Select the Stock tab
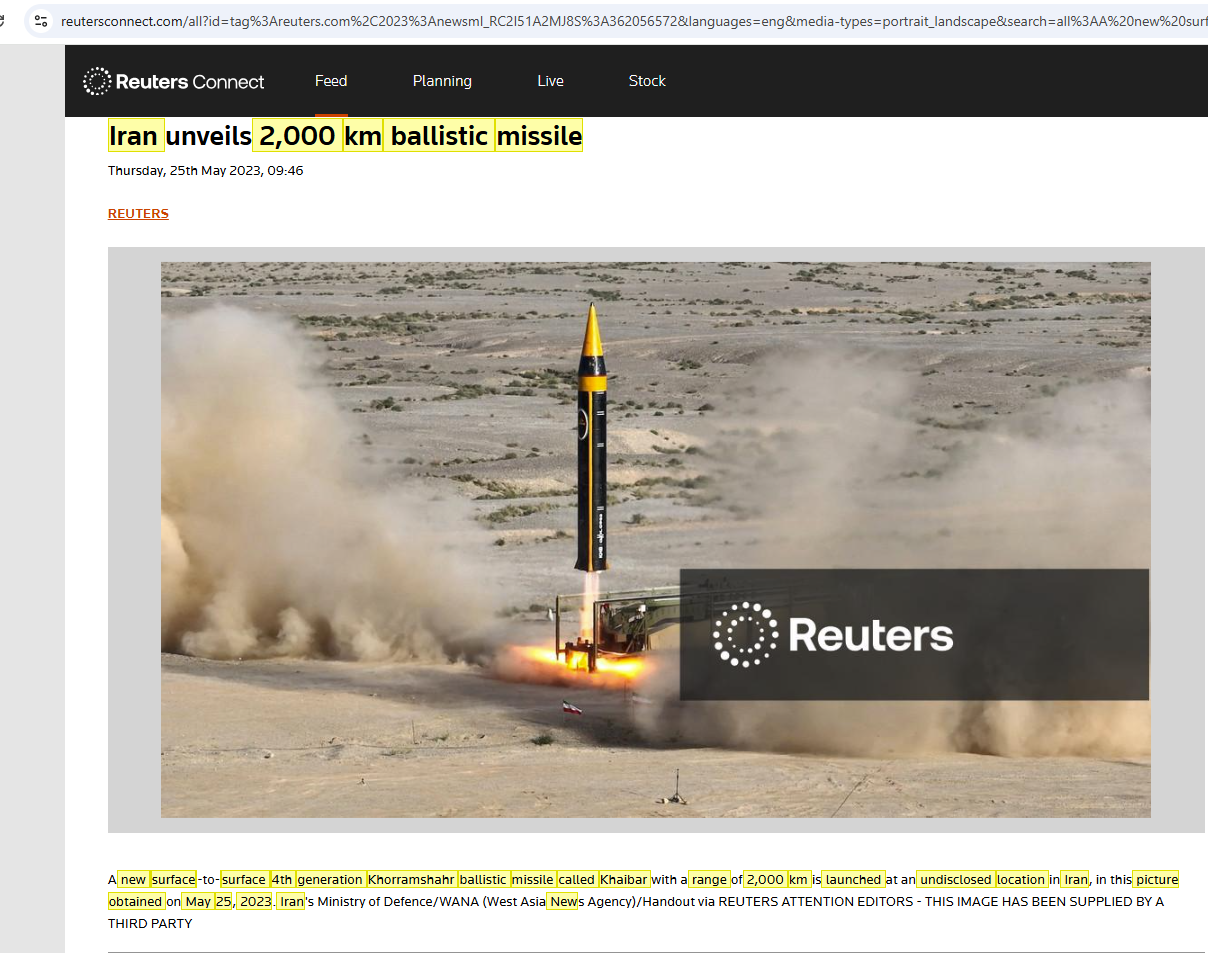 [647, 81]
